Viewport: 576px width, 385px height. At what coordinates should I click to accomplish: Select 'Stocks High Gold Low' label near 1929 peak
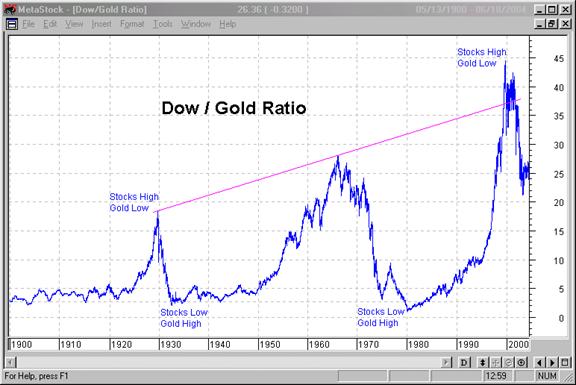click(x=134, y=202)
